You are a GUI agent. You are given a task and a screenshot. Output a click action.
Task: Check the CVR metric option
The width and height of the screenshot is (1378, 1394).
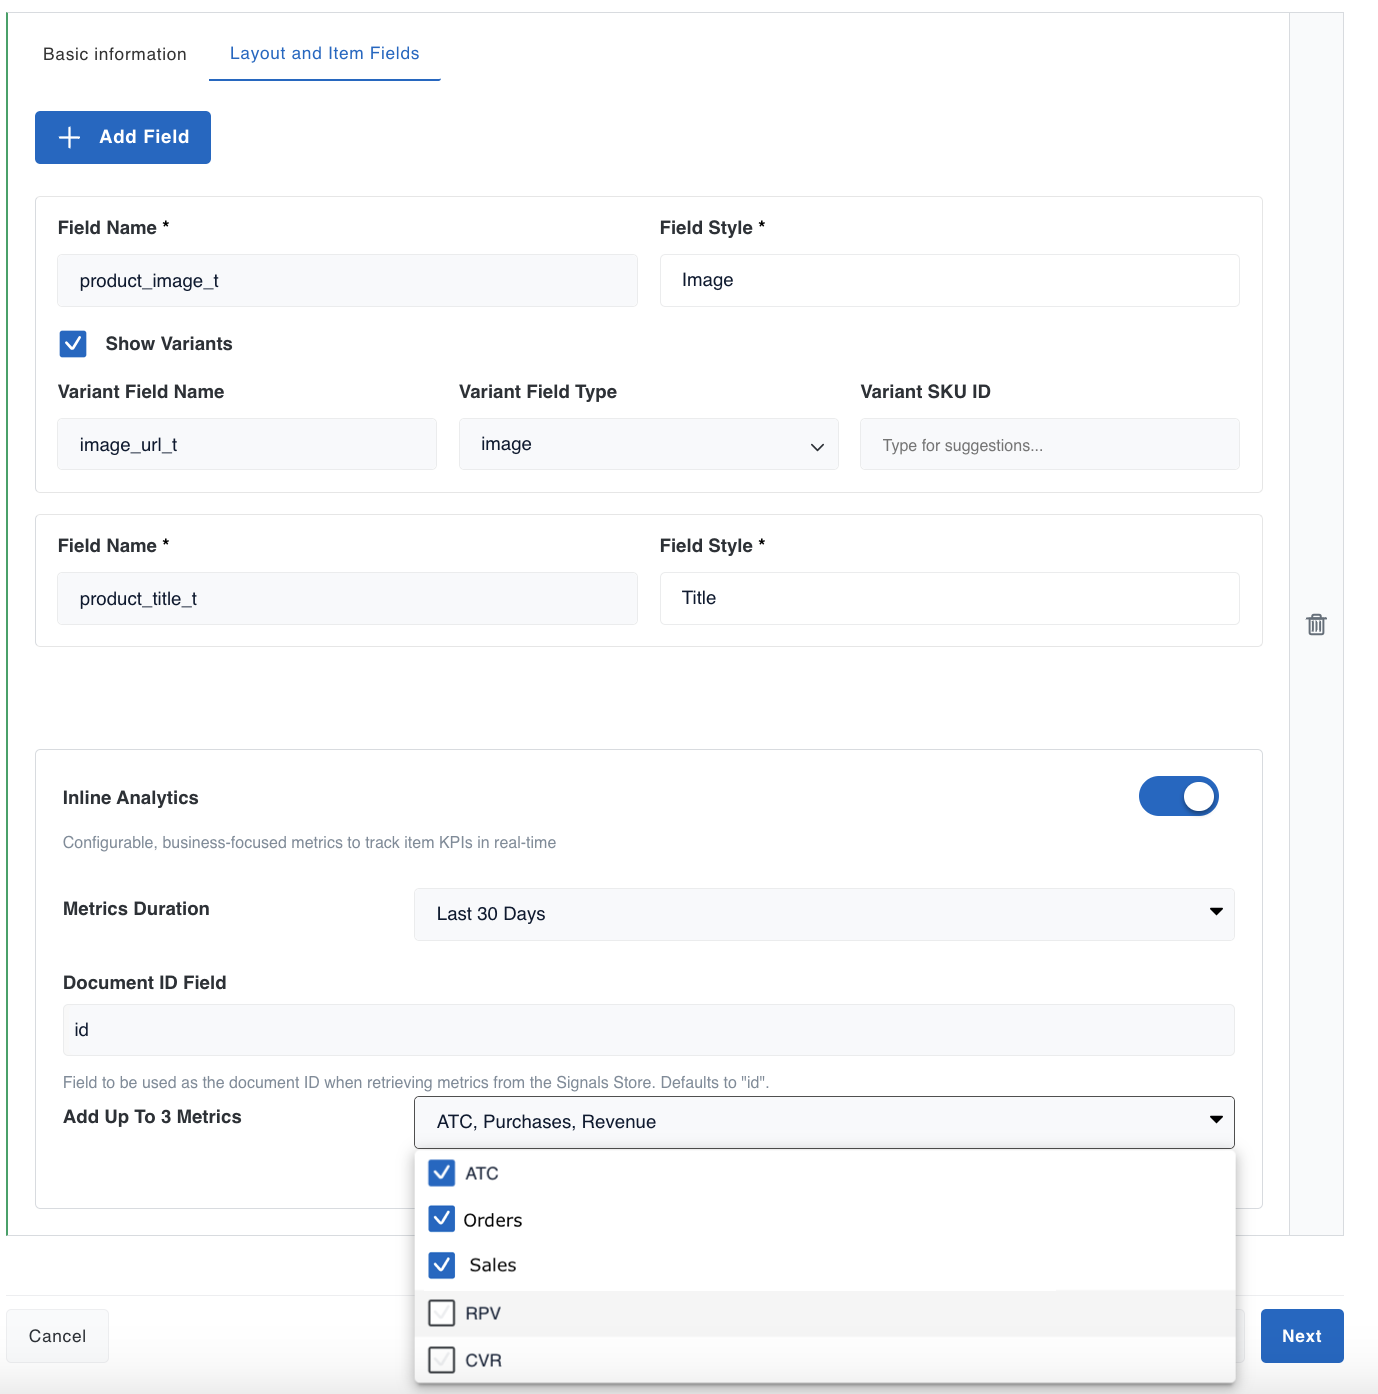tap(441, 1360)
